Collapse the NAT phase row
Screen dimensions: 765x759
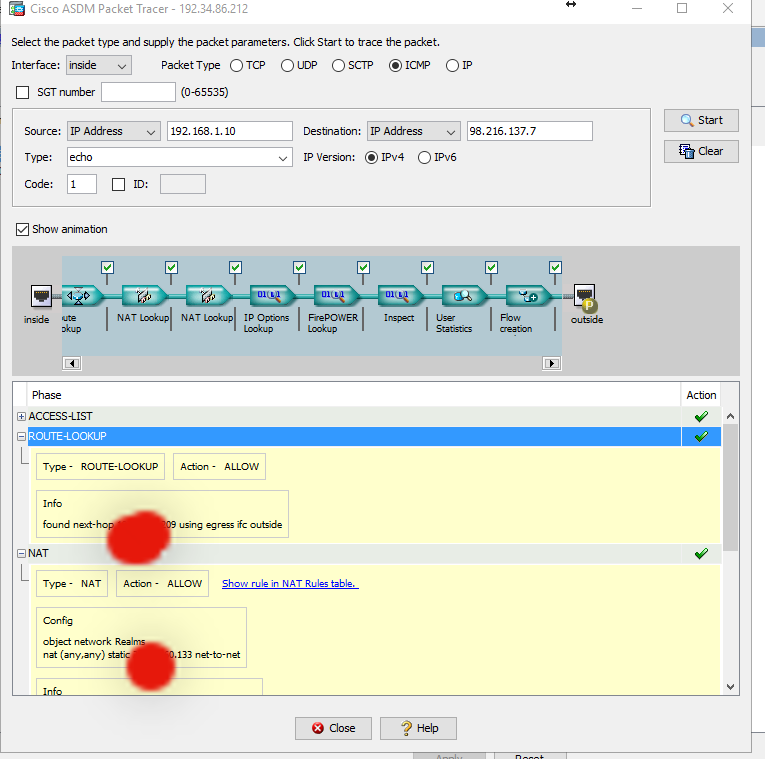pos(21,554)
